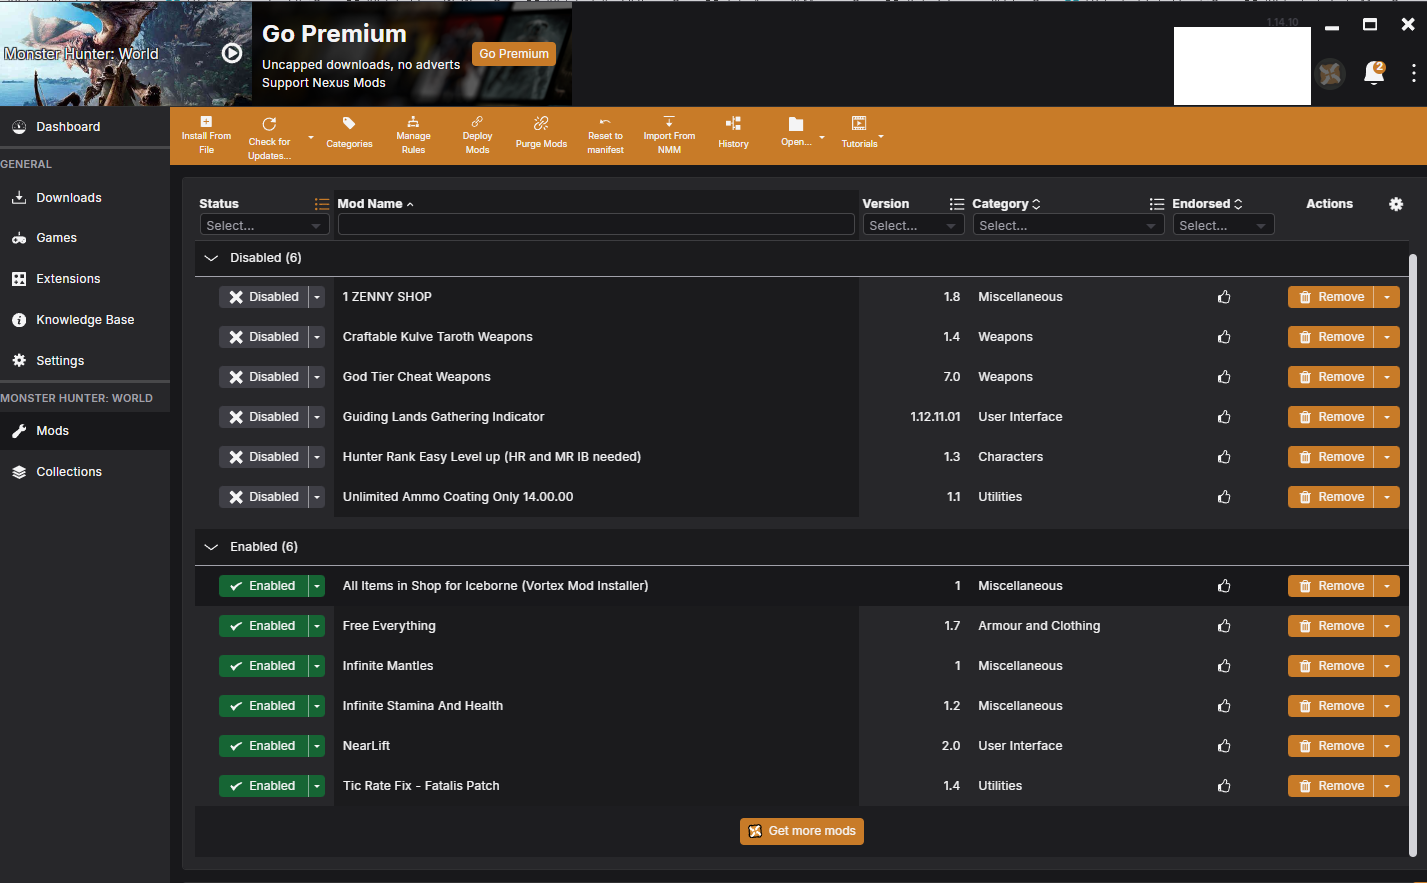Enable Hunter Rank Easy Level up mod
The width and height of the screenshot is (1427, 883).
[x=264, y=457]
